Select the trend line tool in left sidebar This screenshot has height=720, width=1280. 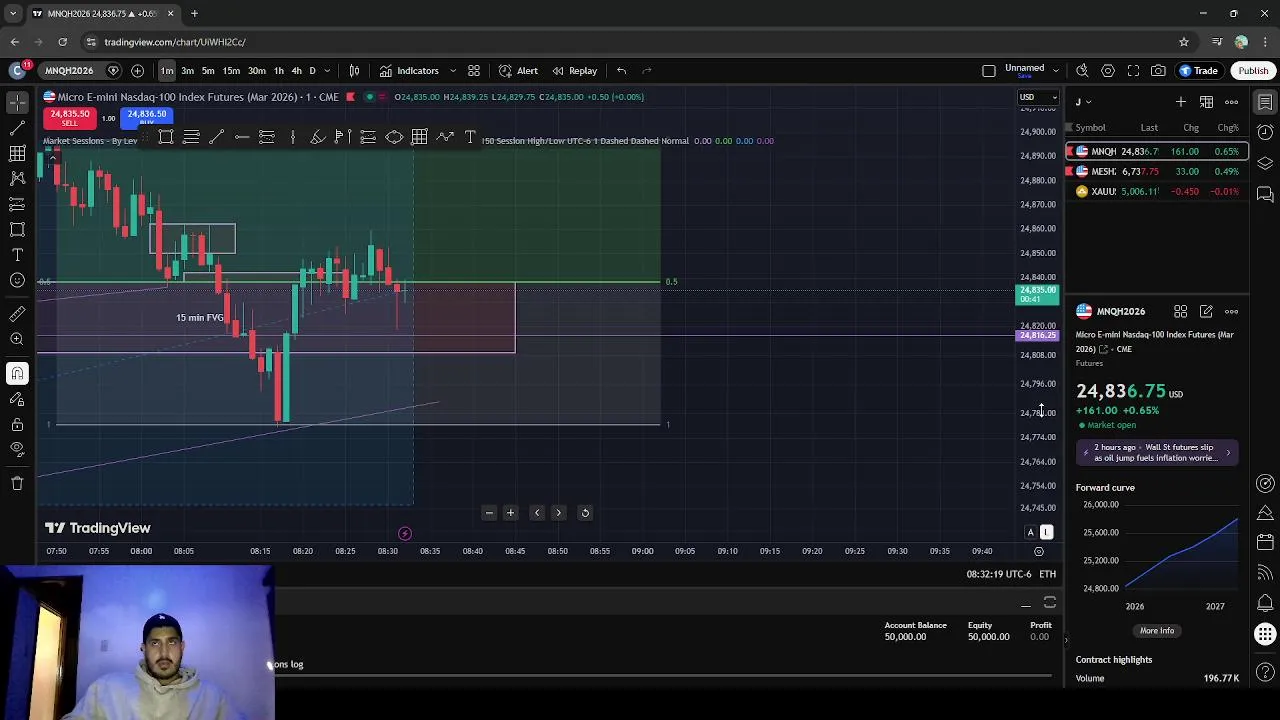pos(17,128)
